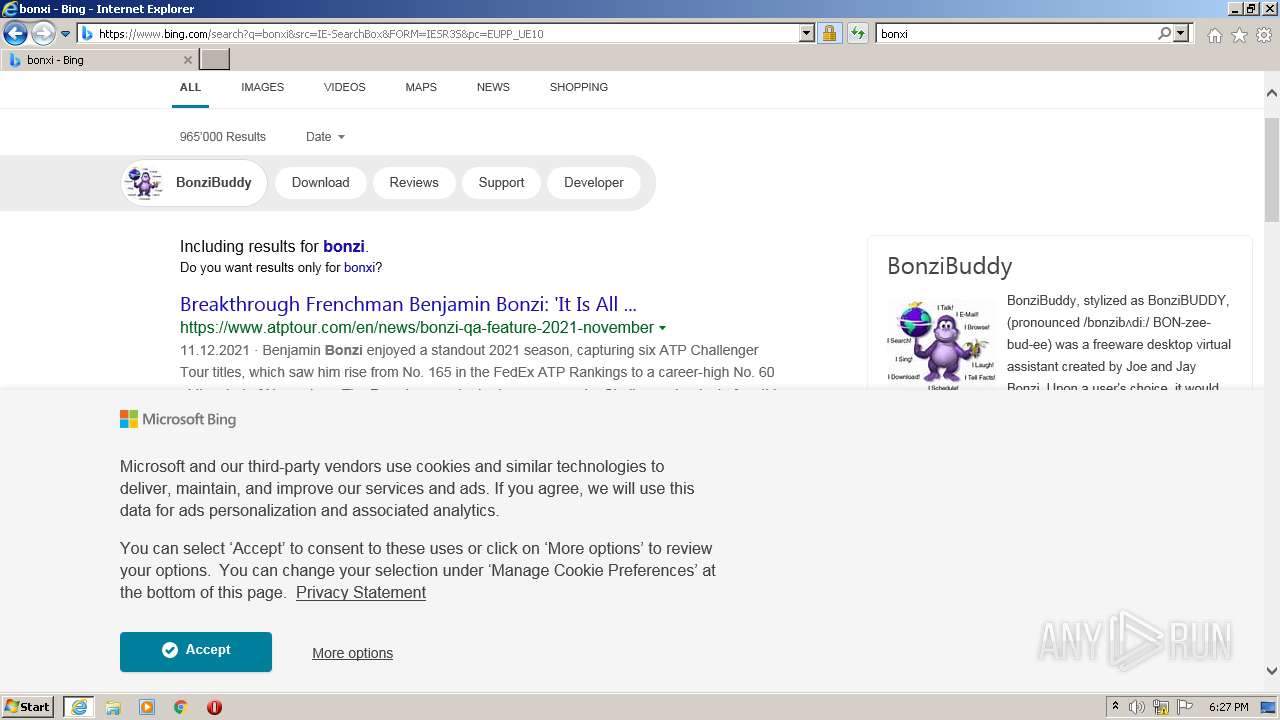Click the Support chip
This screenshot has height=720, width=1280.
tap(501, 183)
